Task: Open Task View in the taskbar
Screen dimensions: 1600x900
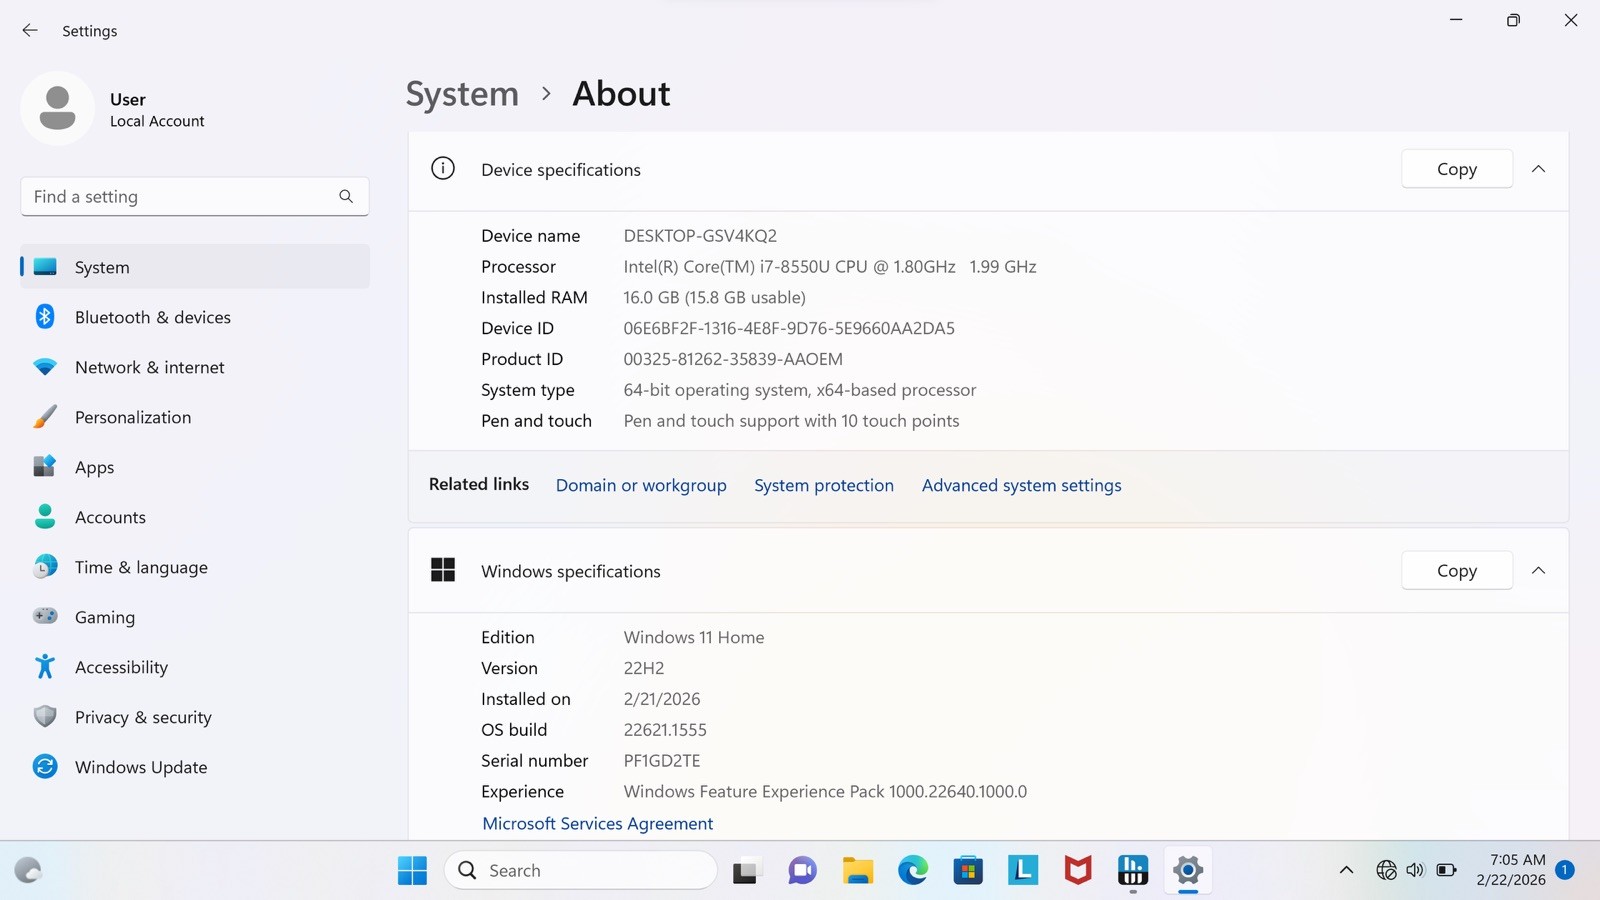Action: [746, 871]
